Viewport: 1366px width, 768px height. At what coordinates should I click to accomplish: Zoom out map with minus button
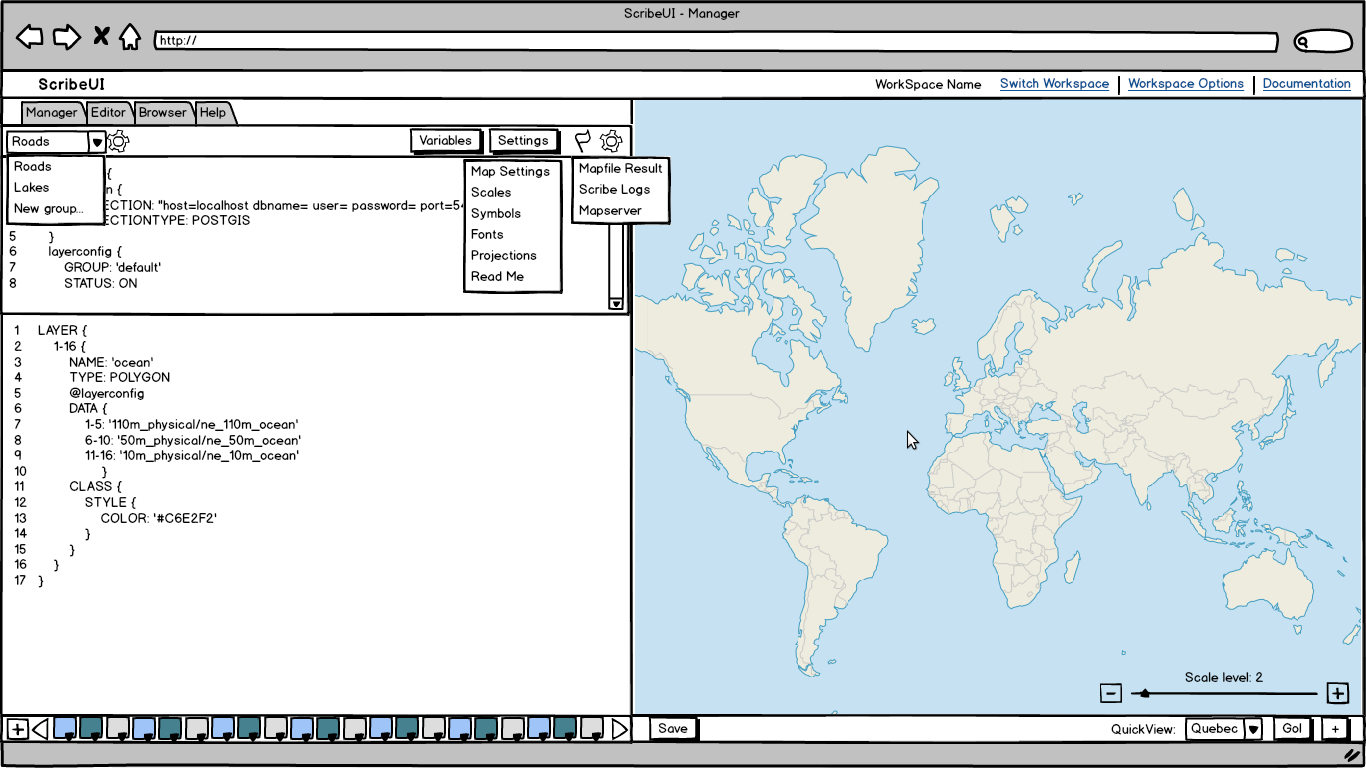point(1110,693)
